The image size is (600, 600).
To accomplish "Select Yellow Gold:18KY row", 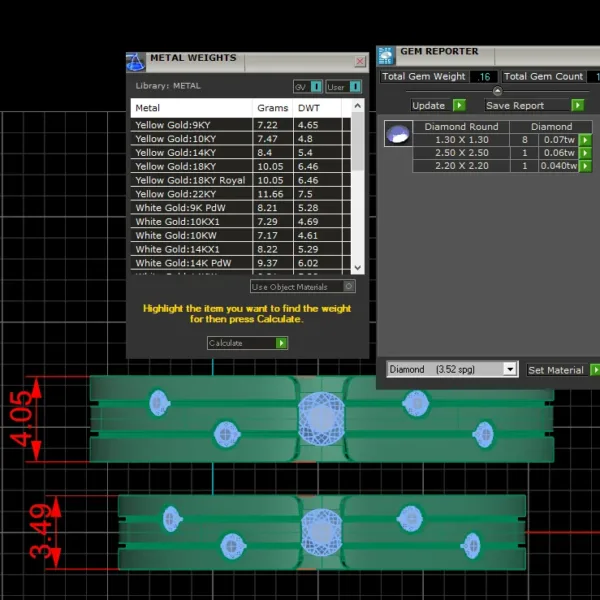I will [x=240, y=166].
